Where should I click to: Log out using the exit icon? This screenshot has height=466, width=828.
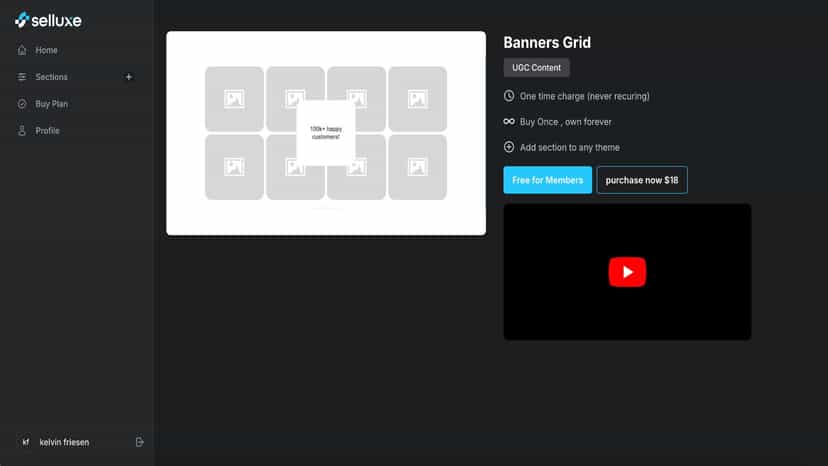pyautogui.click(x=139, y=442)
